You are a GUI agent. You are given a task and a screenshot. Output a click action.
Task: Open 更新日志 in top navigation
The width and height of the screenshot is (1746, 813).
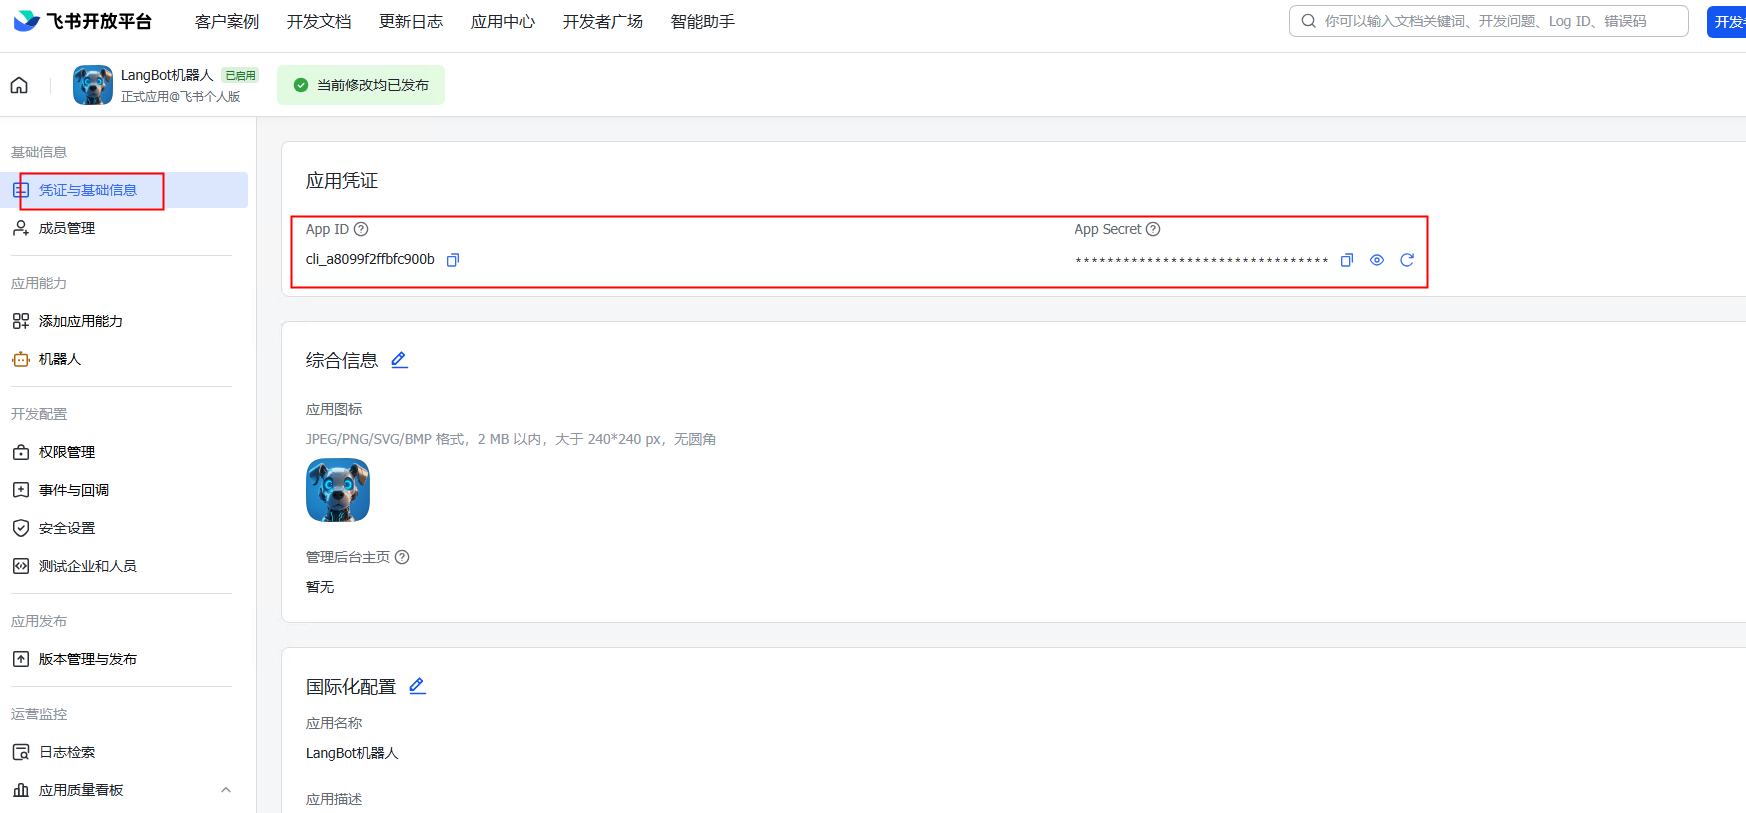[x=411, y=21]
